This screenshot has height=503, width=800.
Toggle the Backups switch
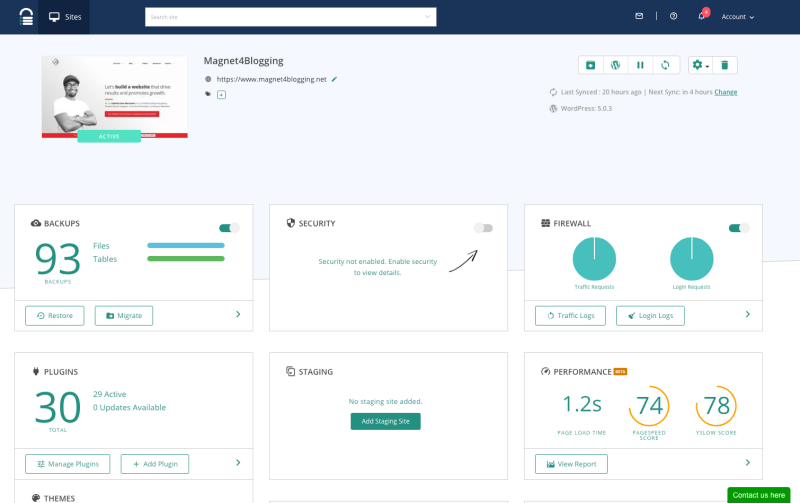pyautogui.click(x=229, y=228)
